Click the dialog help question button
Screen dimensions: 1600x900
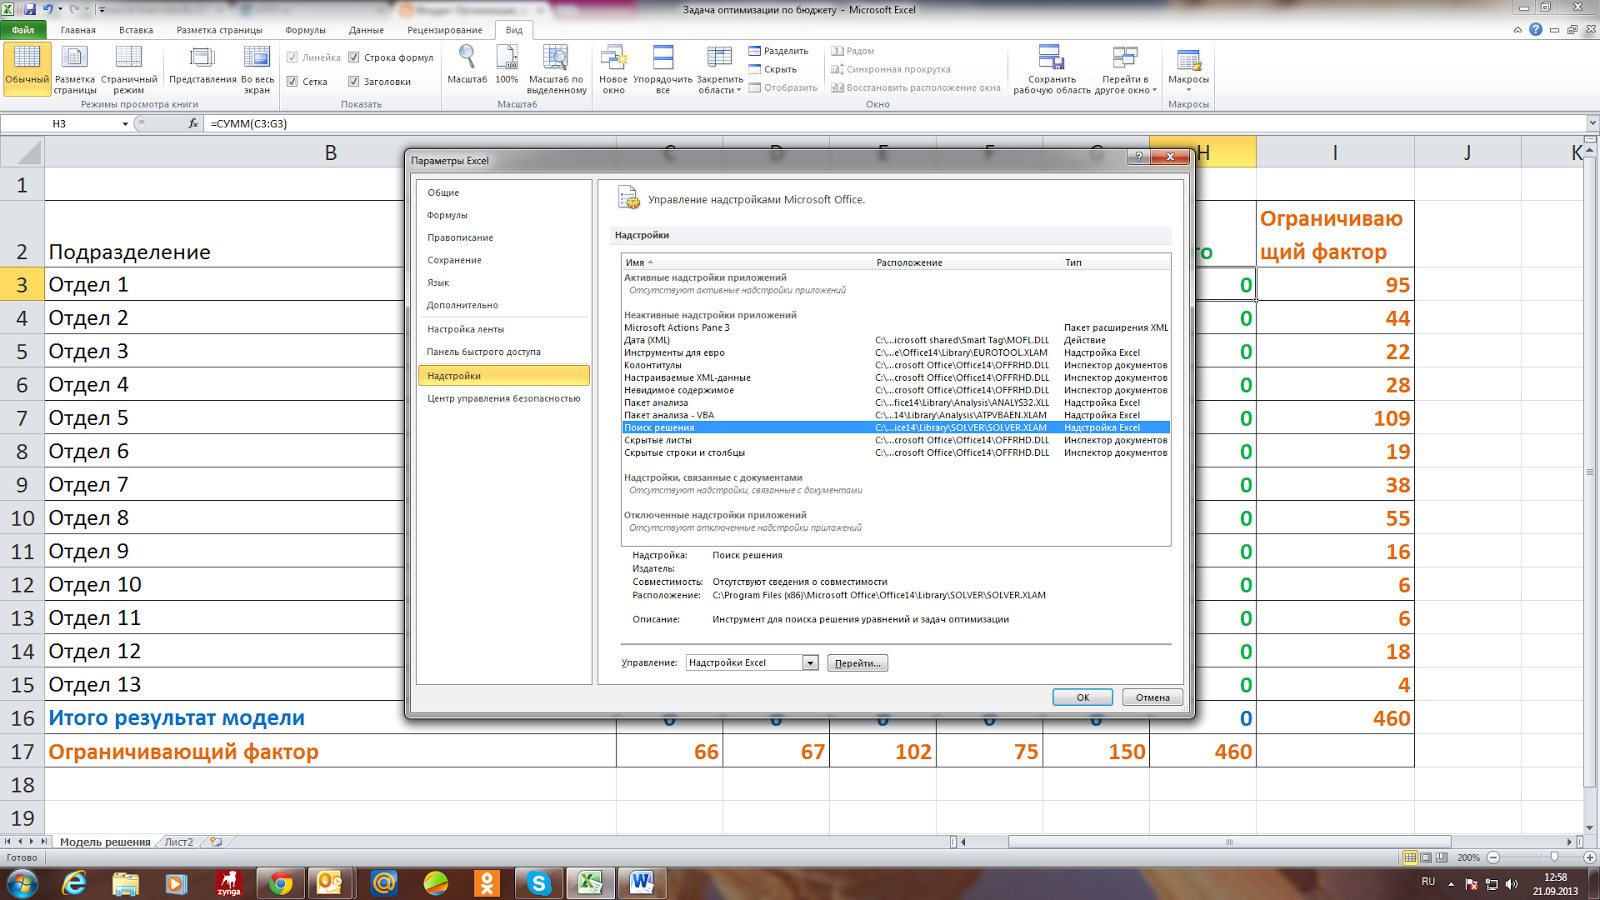pyautogui.click(x=1138, y=157)
